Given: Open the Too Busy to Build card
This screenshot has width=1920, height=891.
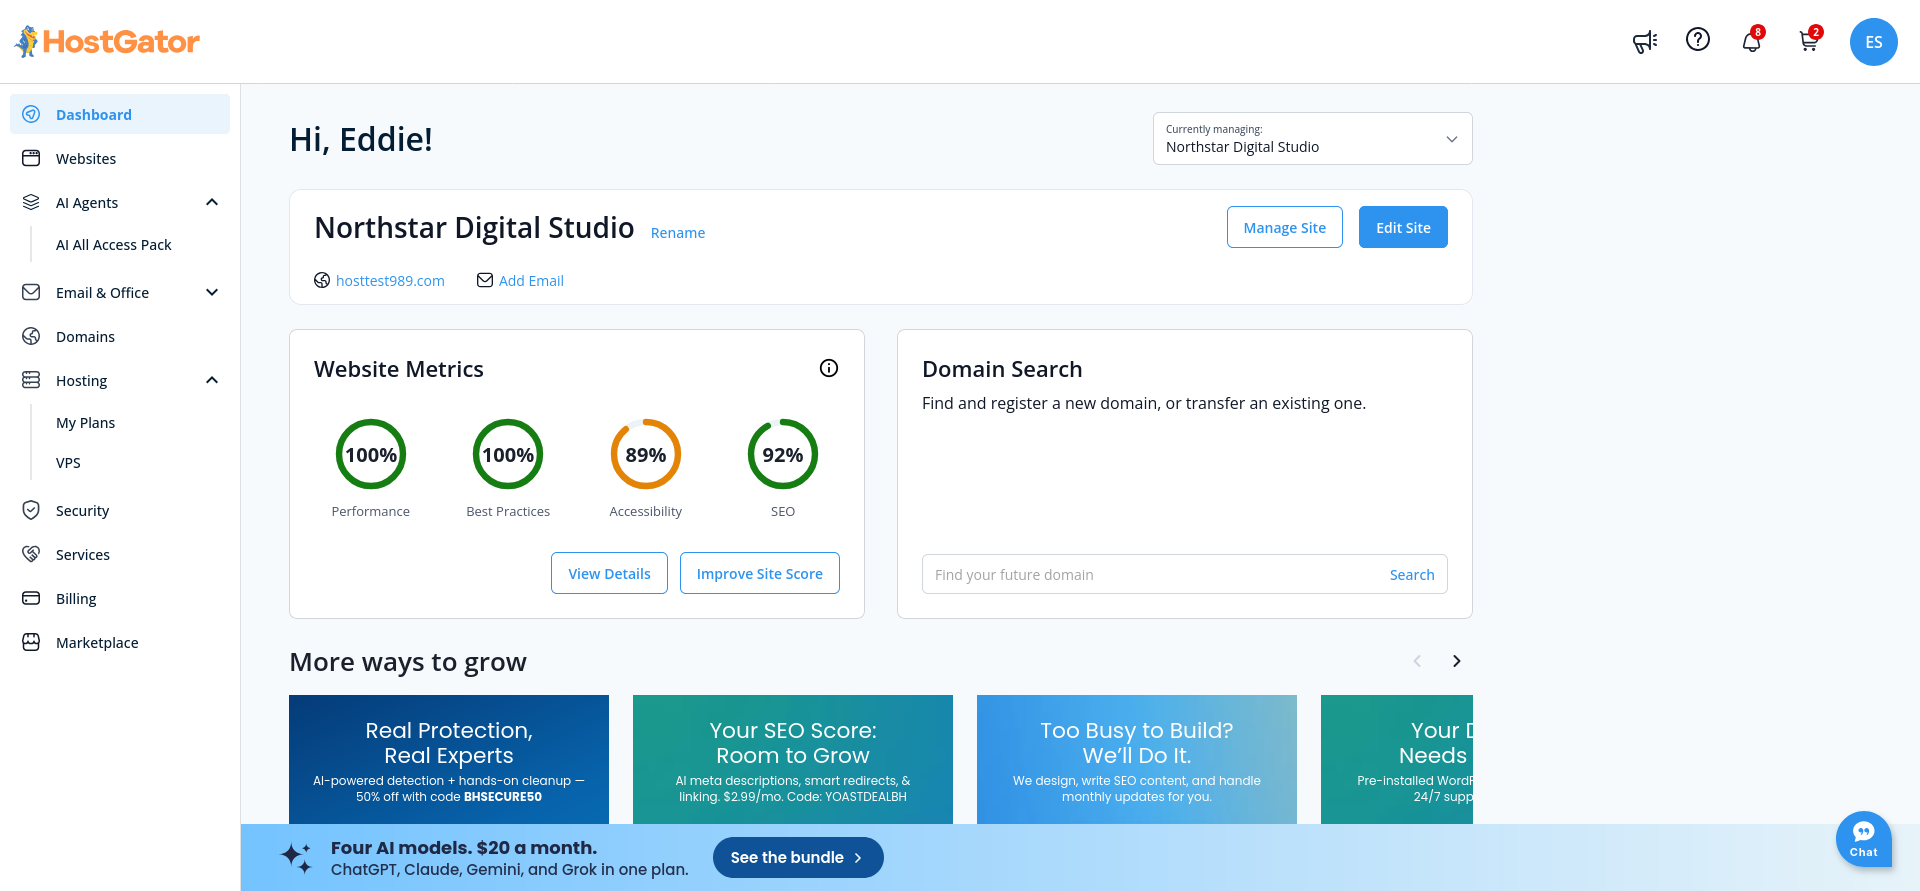Looking at the screenshot, I should pos(1137,760).
